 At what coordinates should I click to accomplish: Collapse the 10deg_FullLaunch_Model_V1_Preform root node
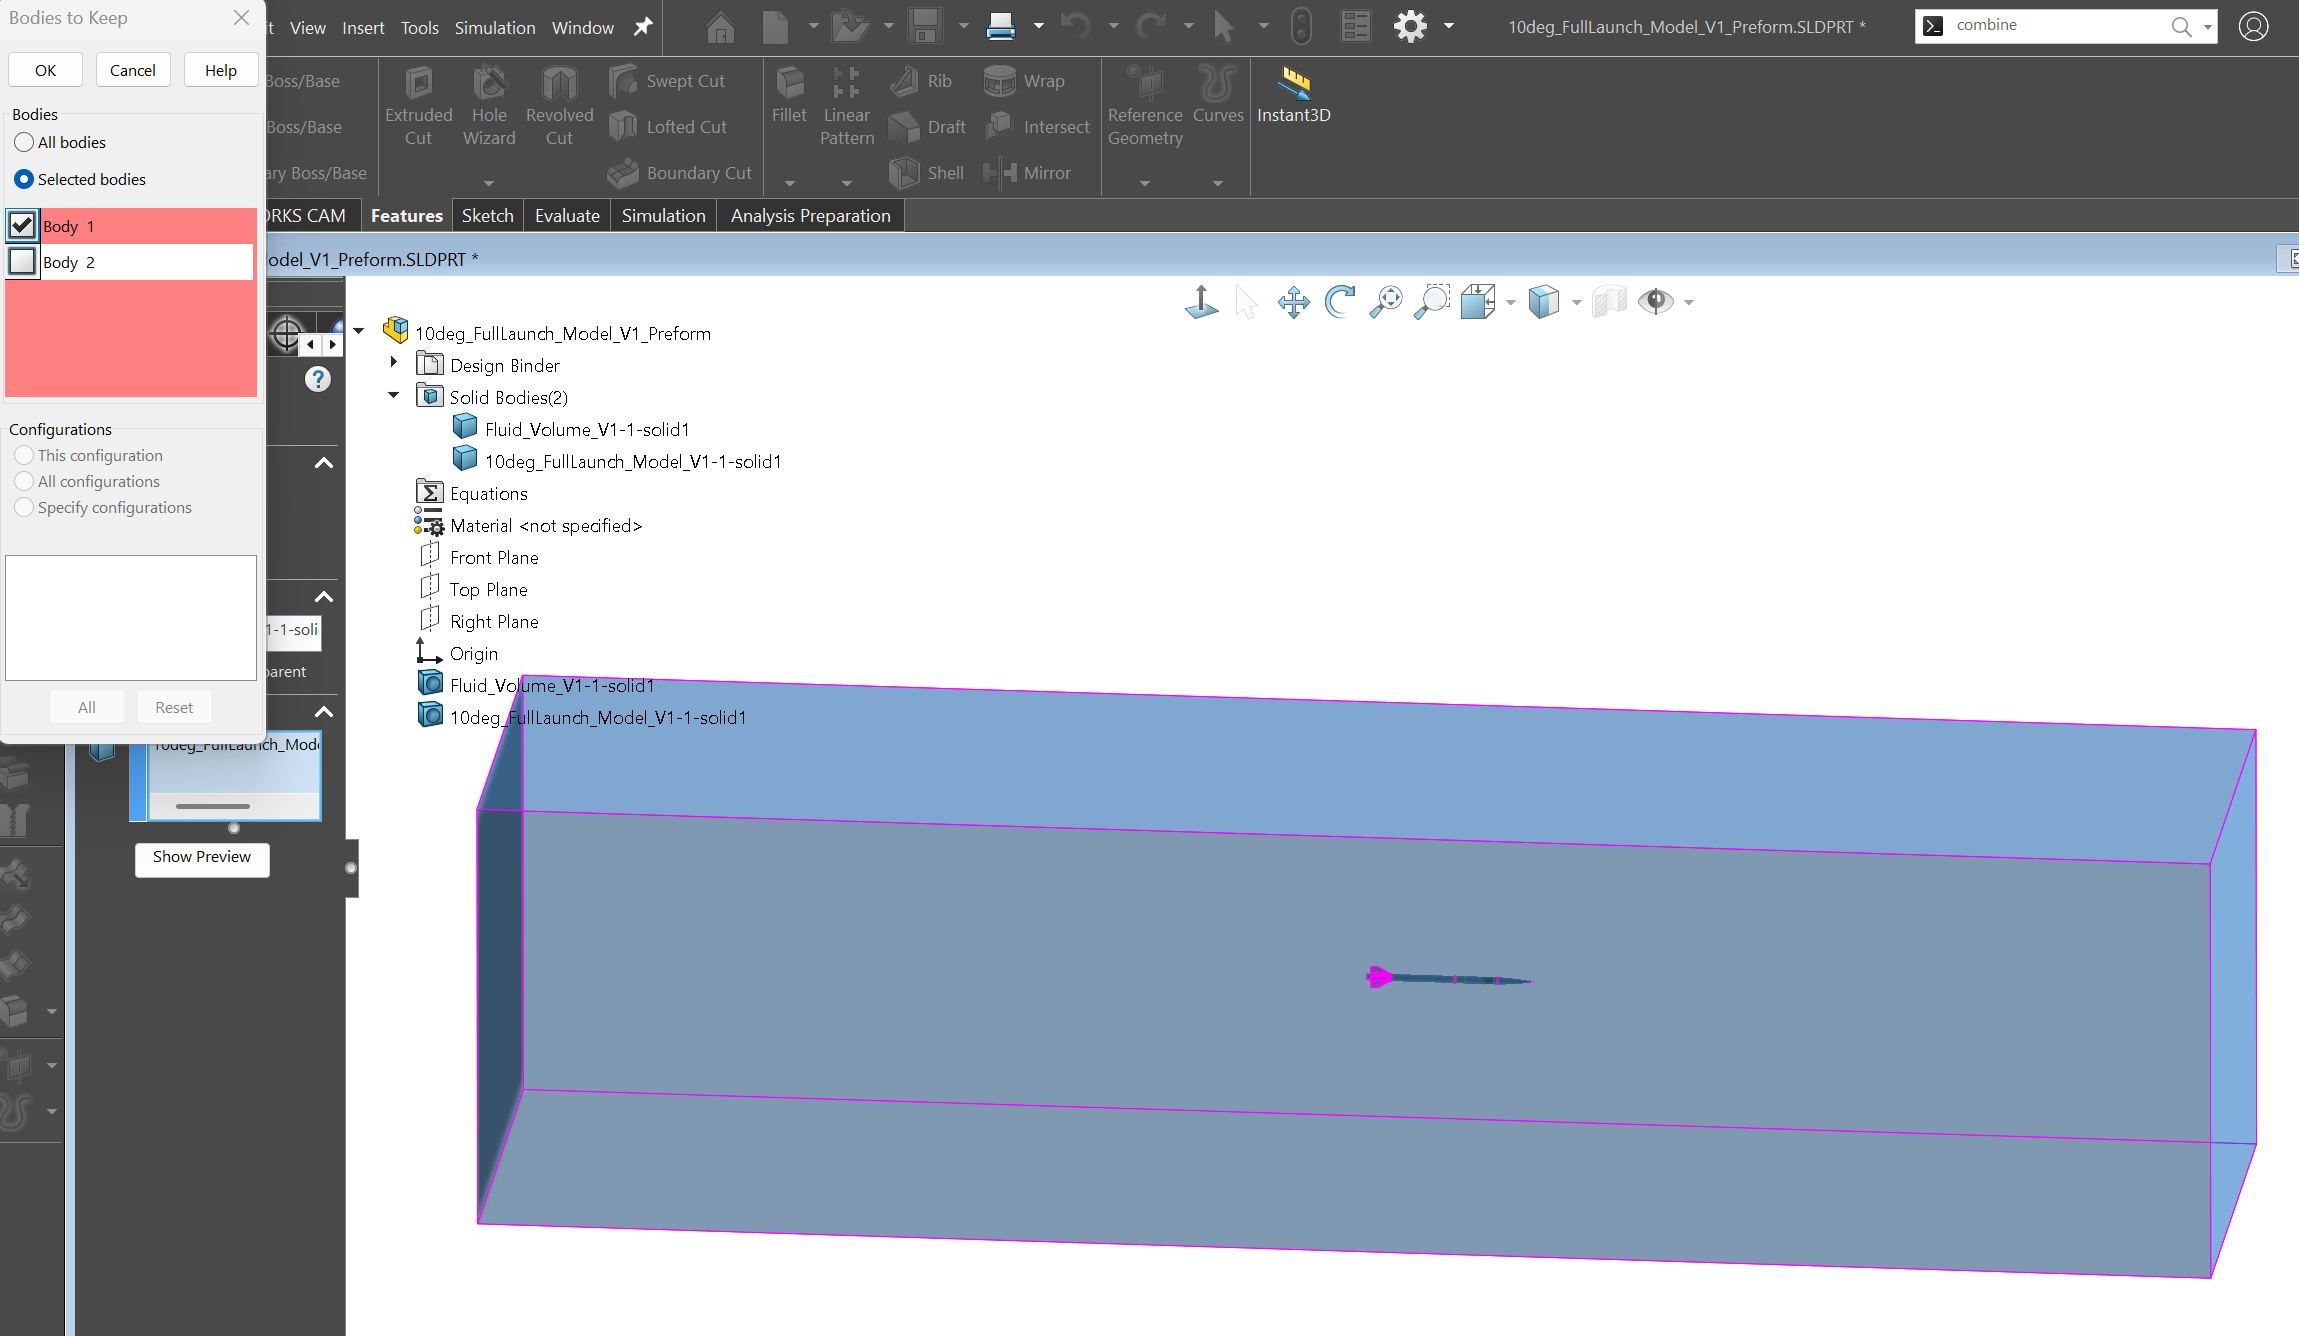coord(359,331)
